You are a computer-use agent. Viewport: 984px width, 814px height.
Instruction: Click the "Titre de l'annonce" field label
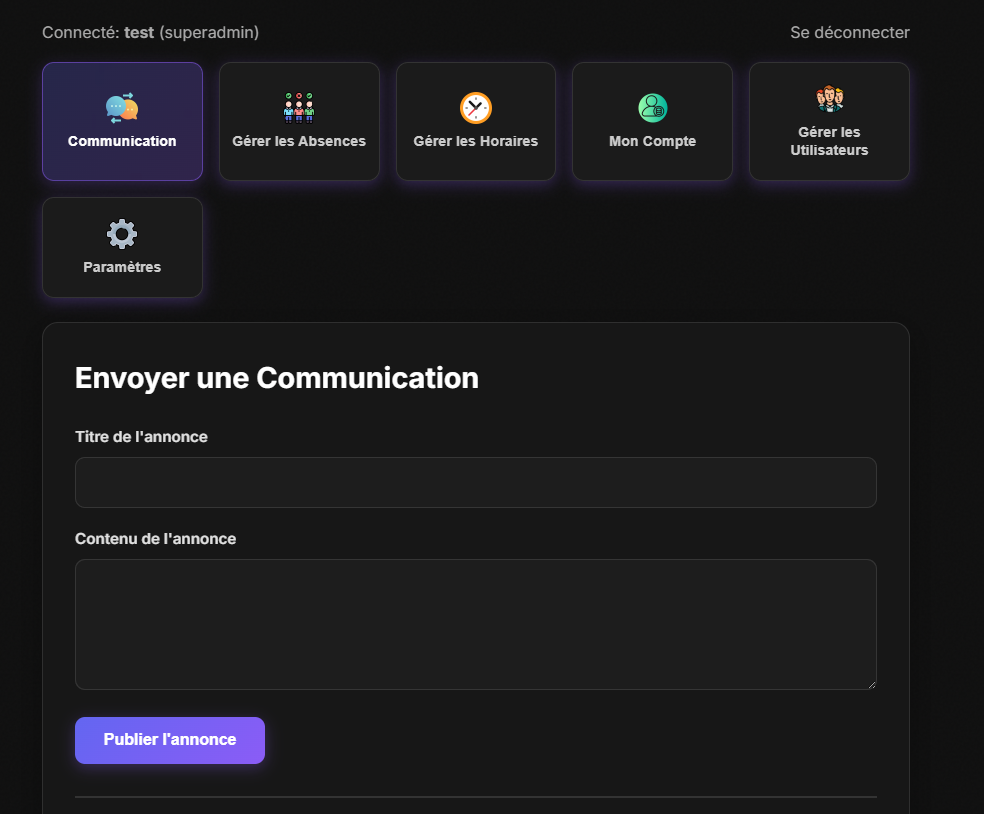[141, 436]
